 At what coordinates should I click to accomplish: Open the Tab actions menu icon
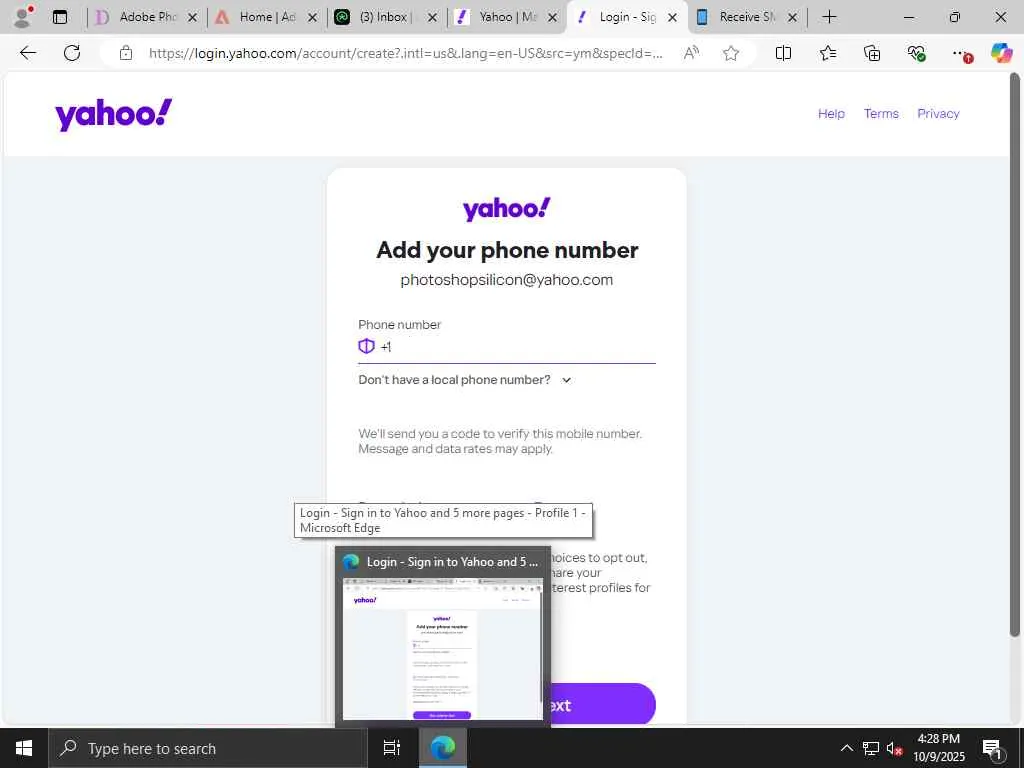point(60,17)
